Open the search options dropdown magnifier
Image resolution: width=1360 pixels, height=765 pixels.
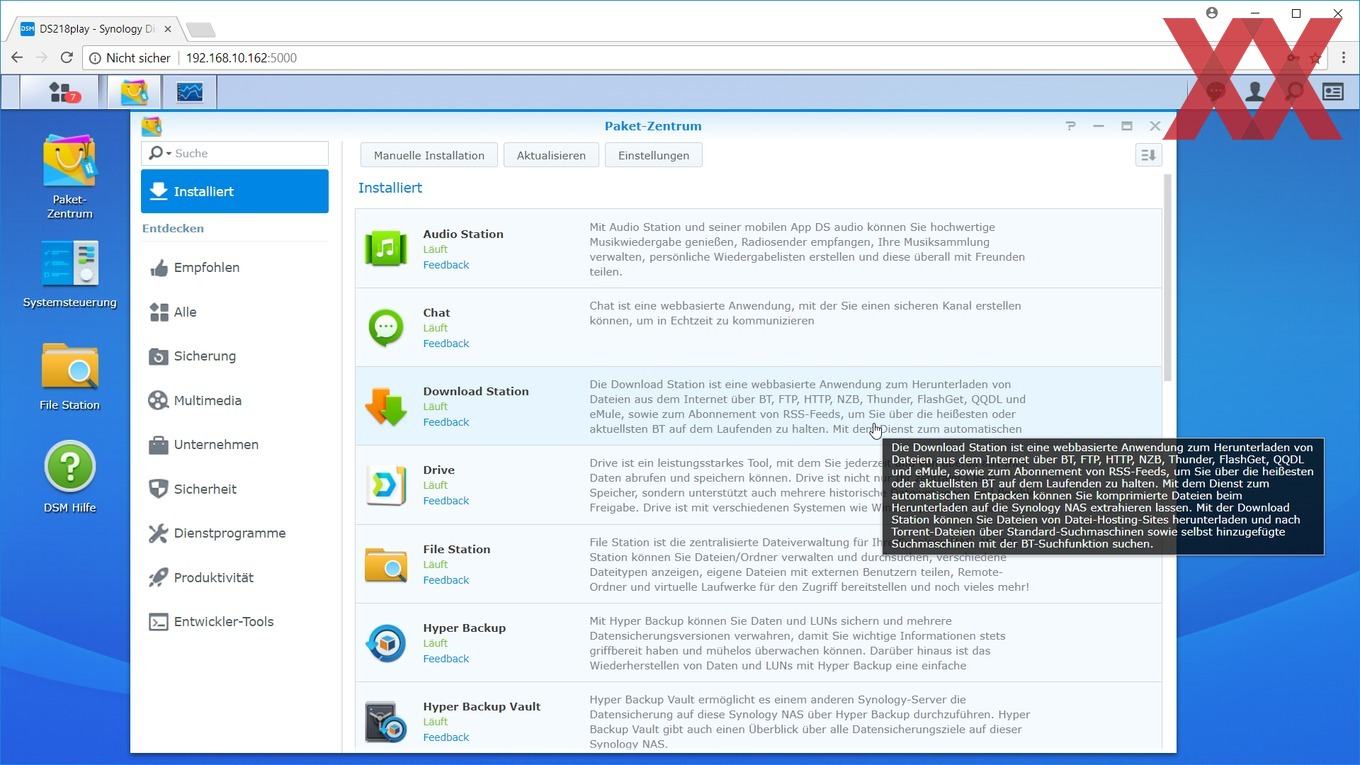(158, 153)
